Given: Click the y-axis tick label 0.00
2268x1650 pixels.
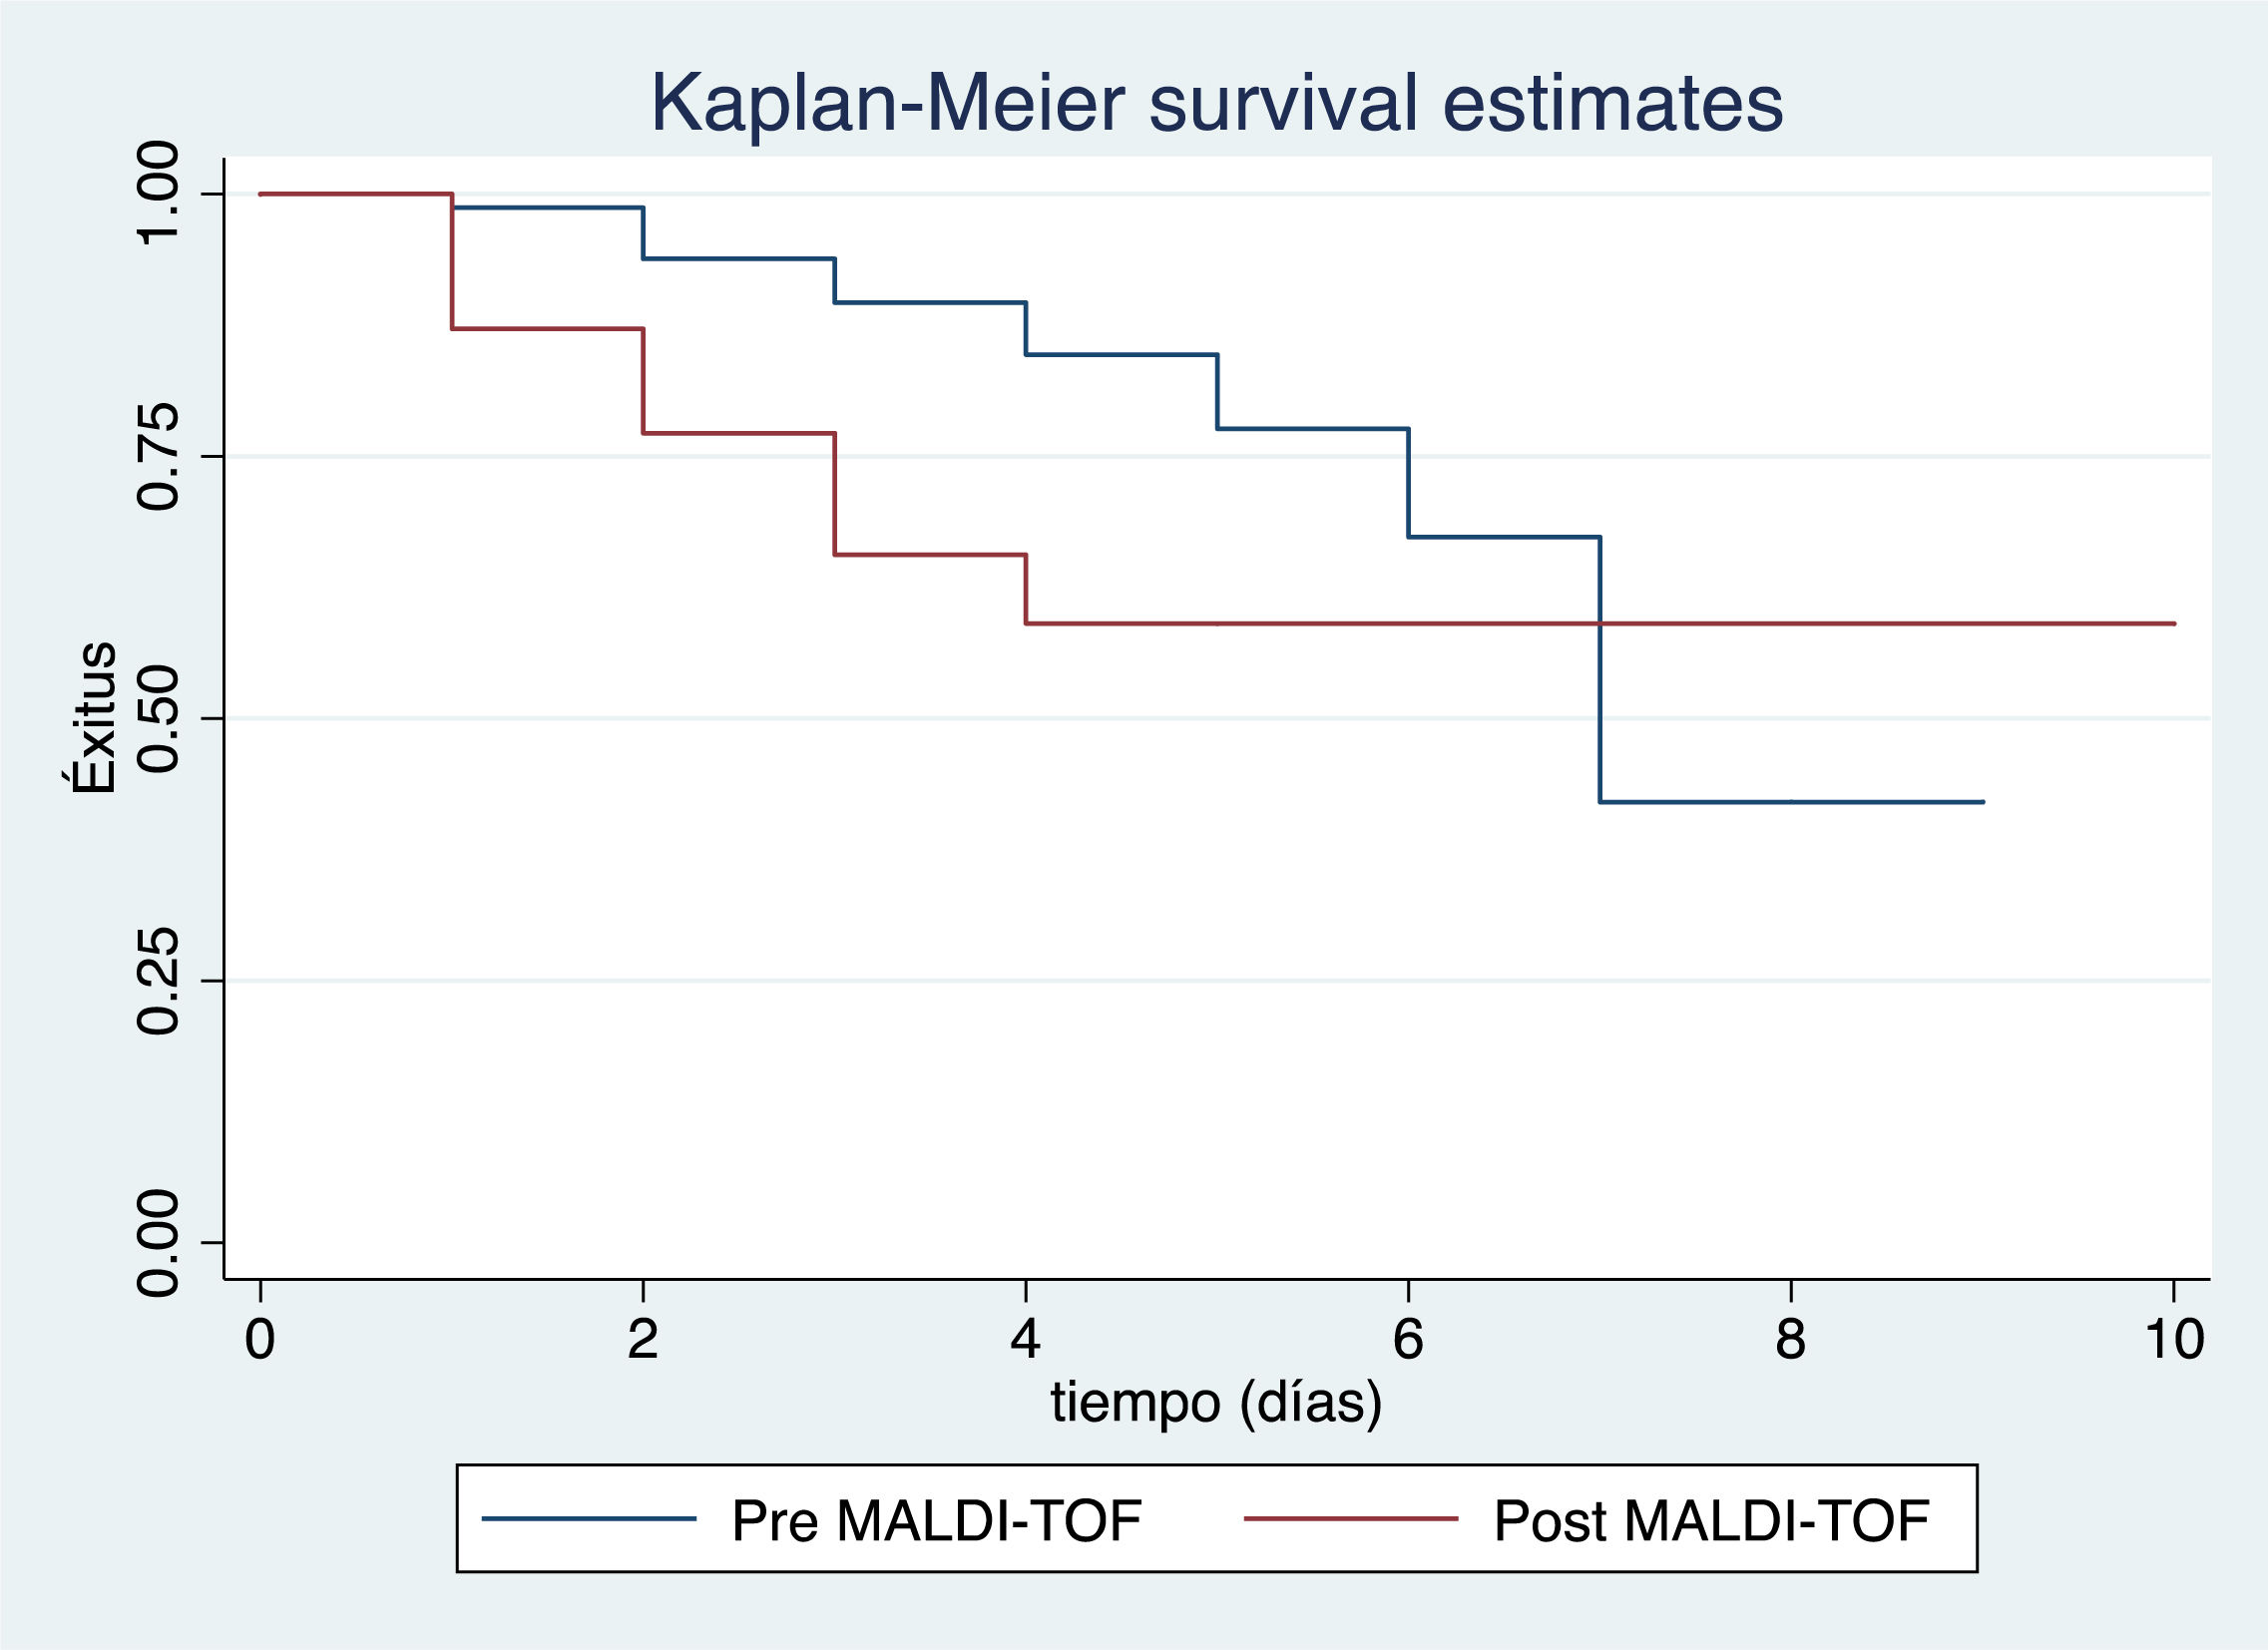Looking at the screenshot, I should [158, 1243].
